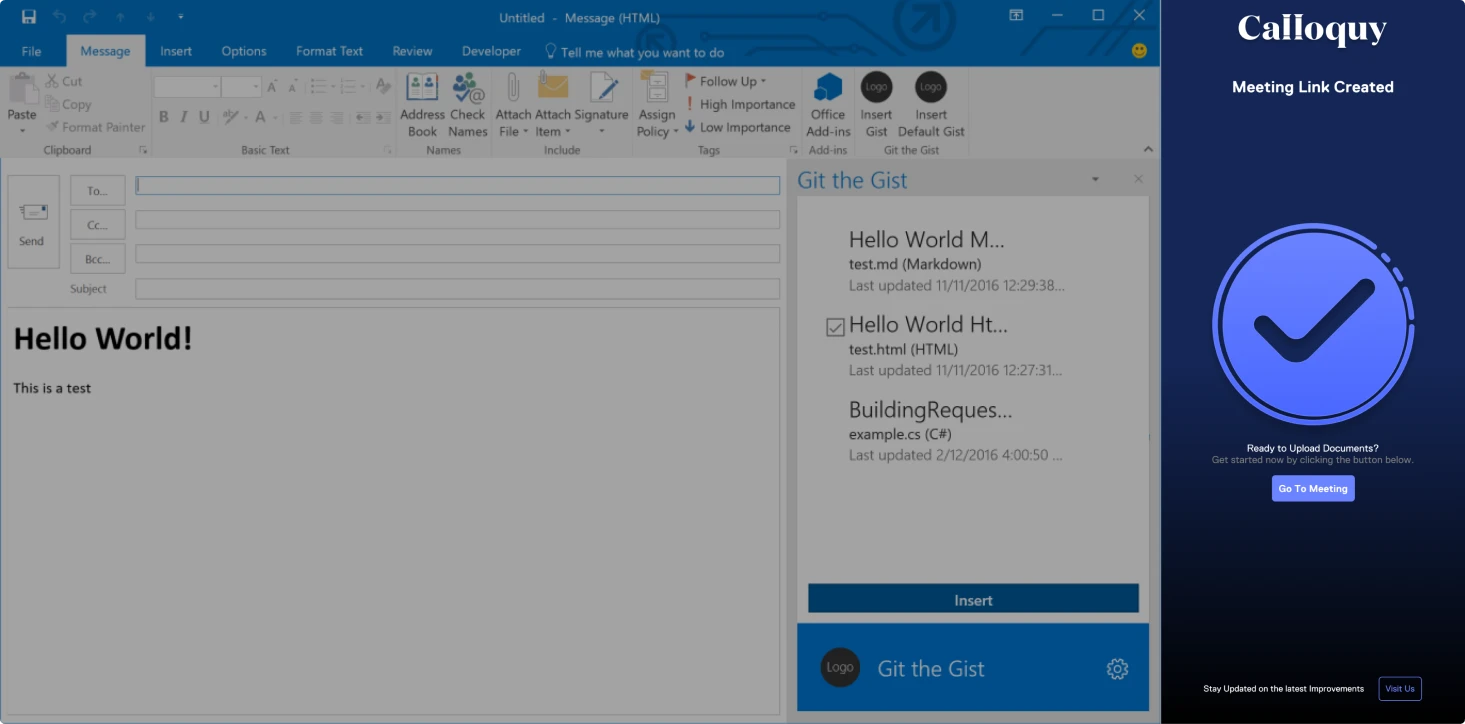The height and width of the screenshot is (724, 1465).
Task: Open Customize Quick Access Toolbar dropdown
Action: click(x=180, y=17)
